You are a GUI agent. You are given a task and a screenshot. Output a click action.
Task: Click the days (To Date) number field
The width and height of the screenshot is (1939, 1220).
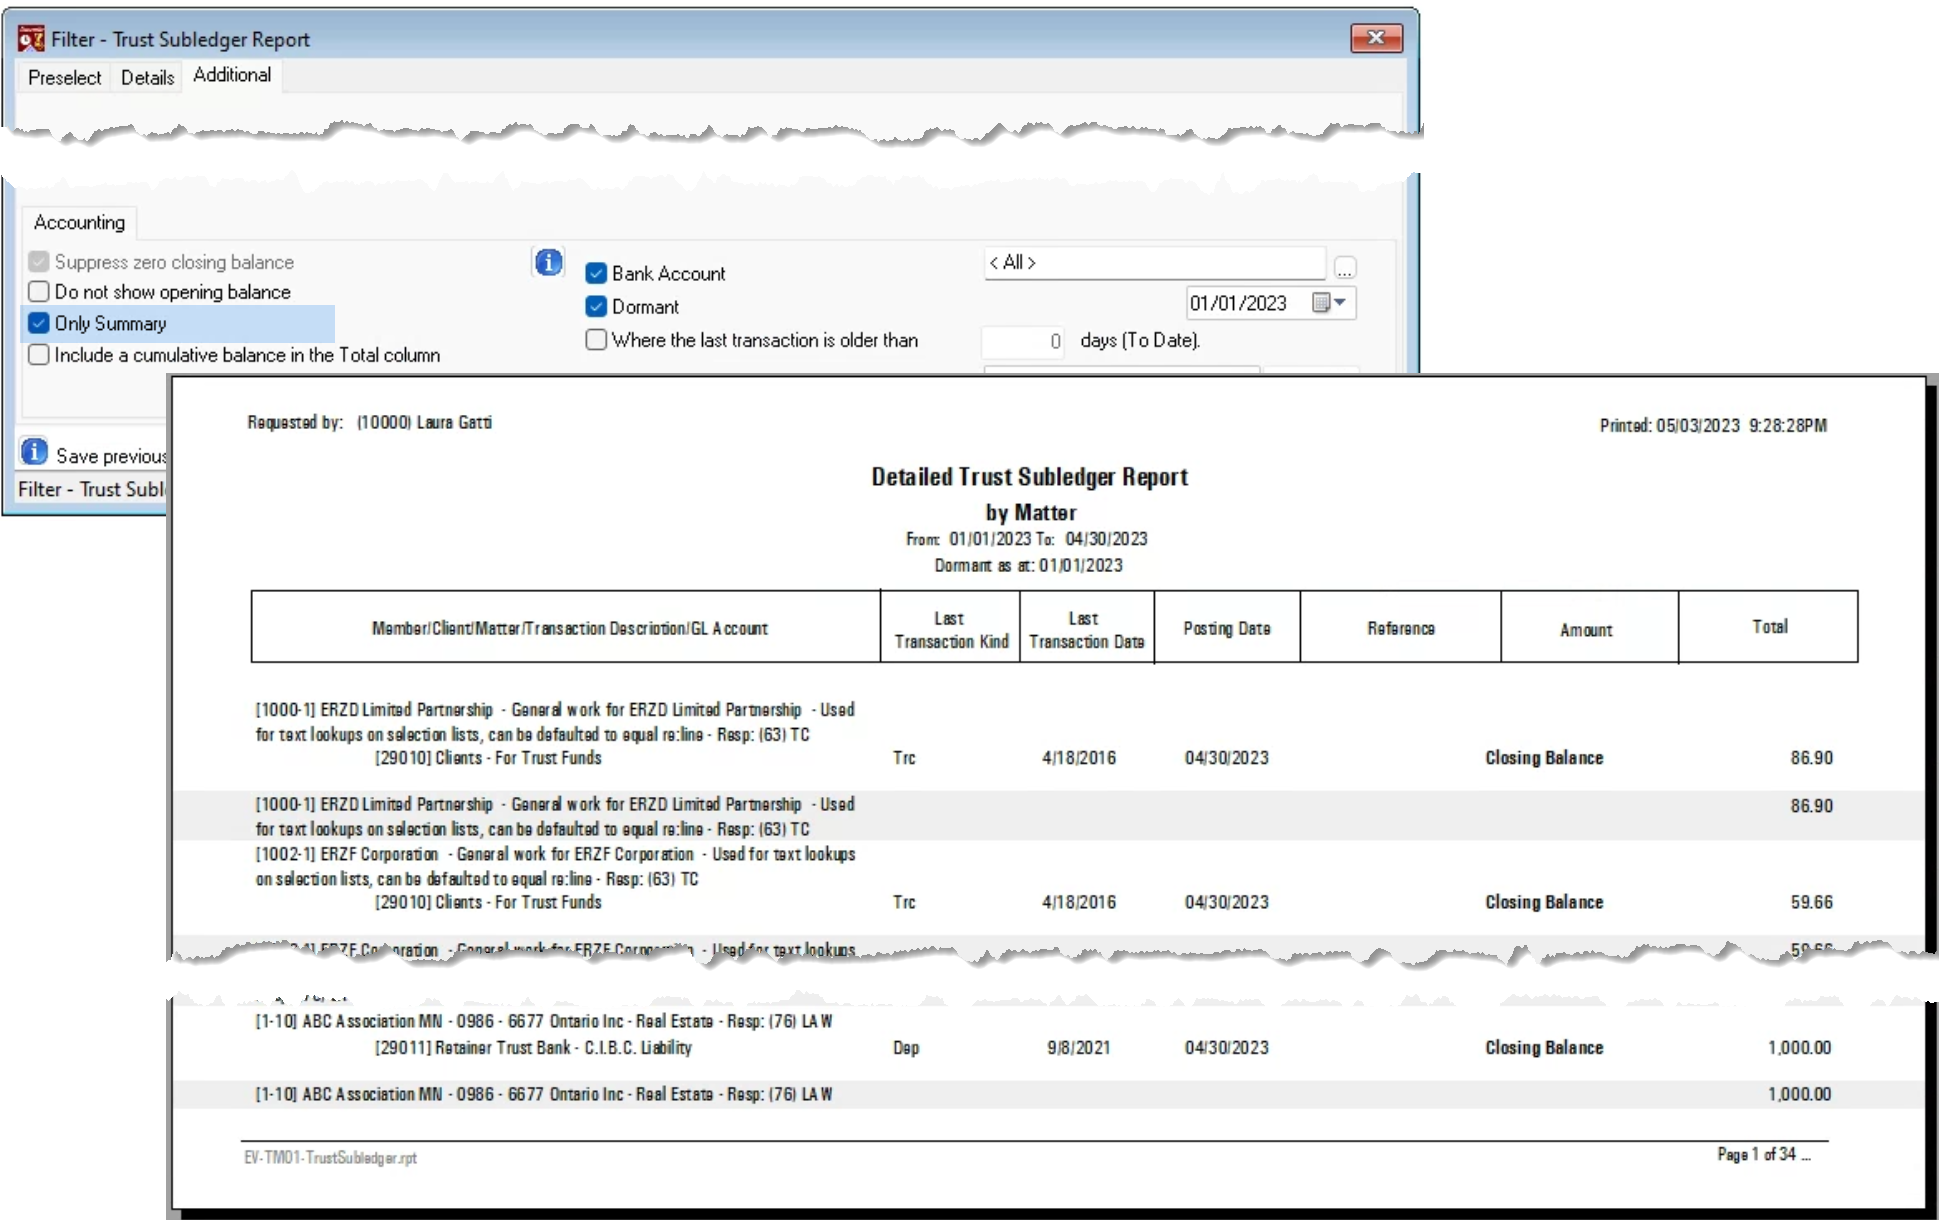click(1023, 341)
